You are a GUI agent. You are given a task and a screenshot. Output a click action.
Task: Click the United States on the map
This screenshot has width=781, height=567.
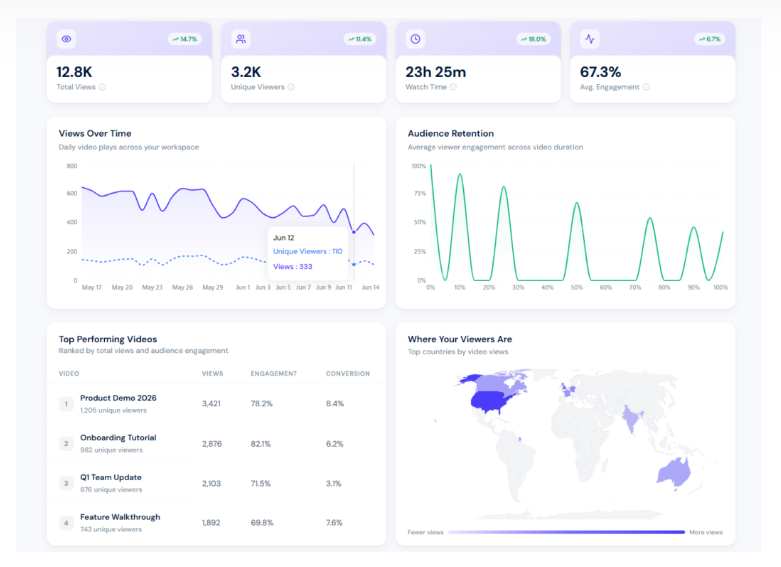(490, 400)
